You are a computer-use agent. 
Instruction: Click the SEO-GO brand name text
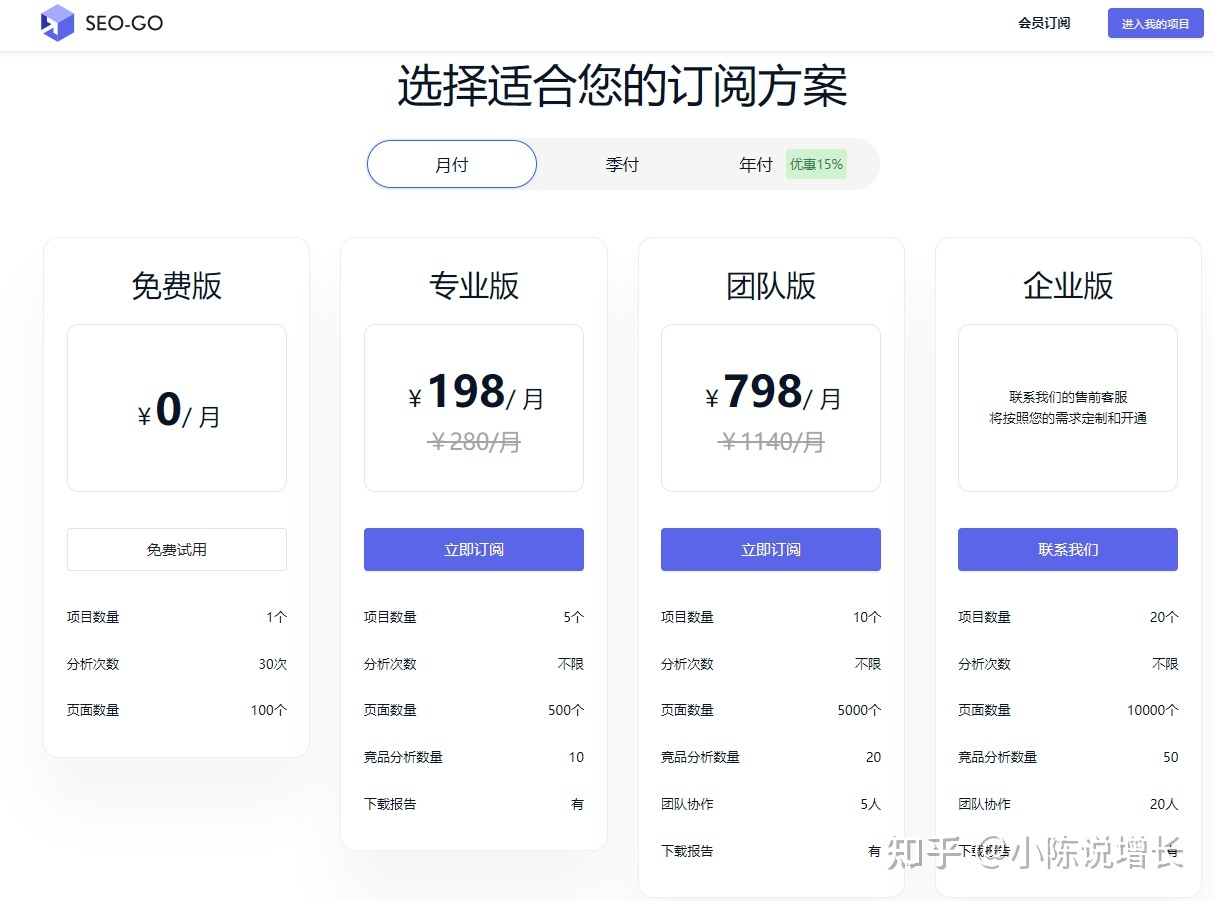point(124,23)
